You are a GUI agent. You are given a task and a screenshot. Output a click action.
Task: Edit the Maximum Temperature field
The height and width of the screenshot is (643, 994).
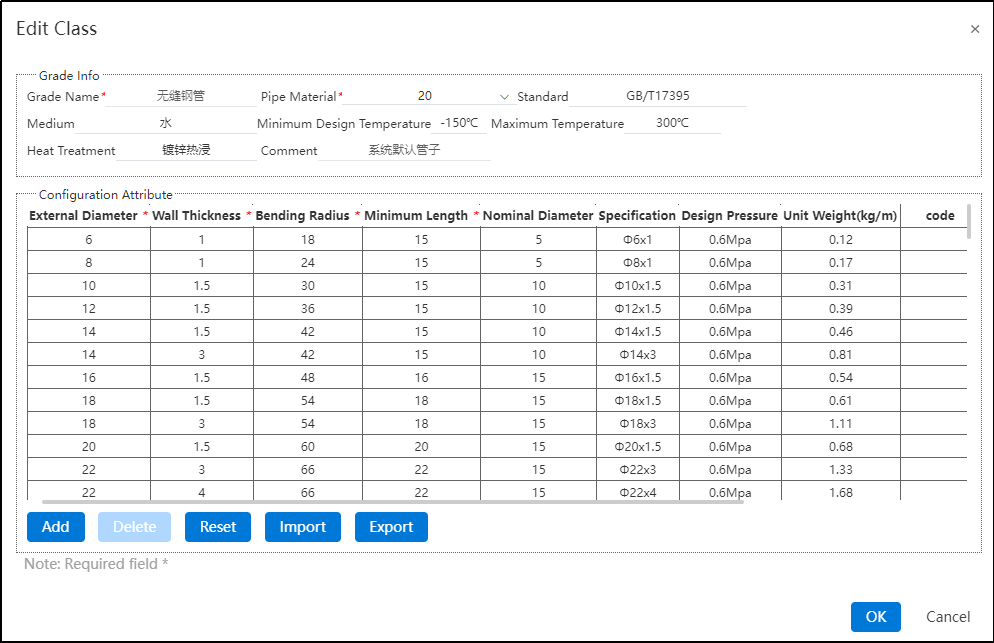(672, 124)
